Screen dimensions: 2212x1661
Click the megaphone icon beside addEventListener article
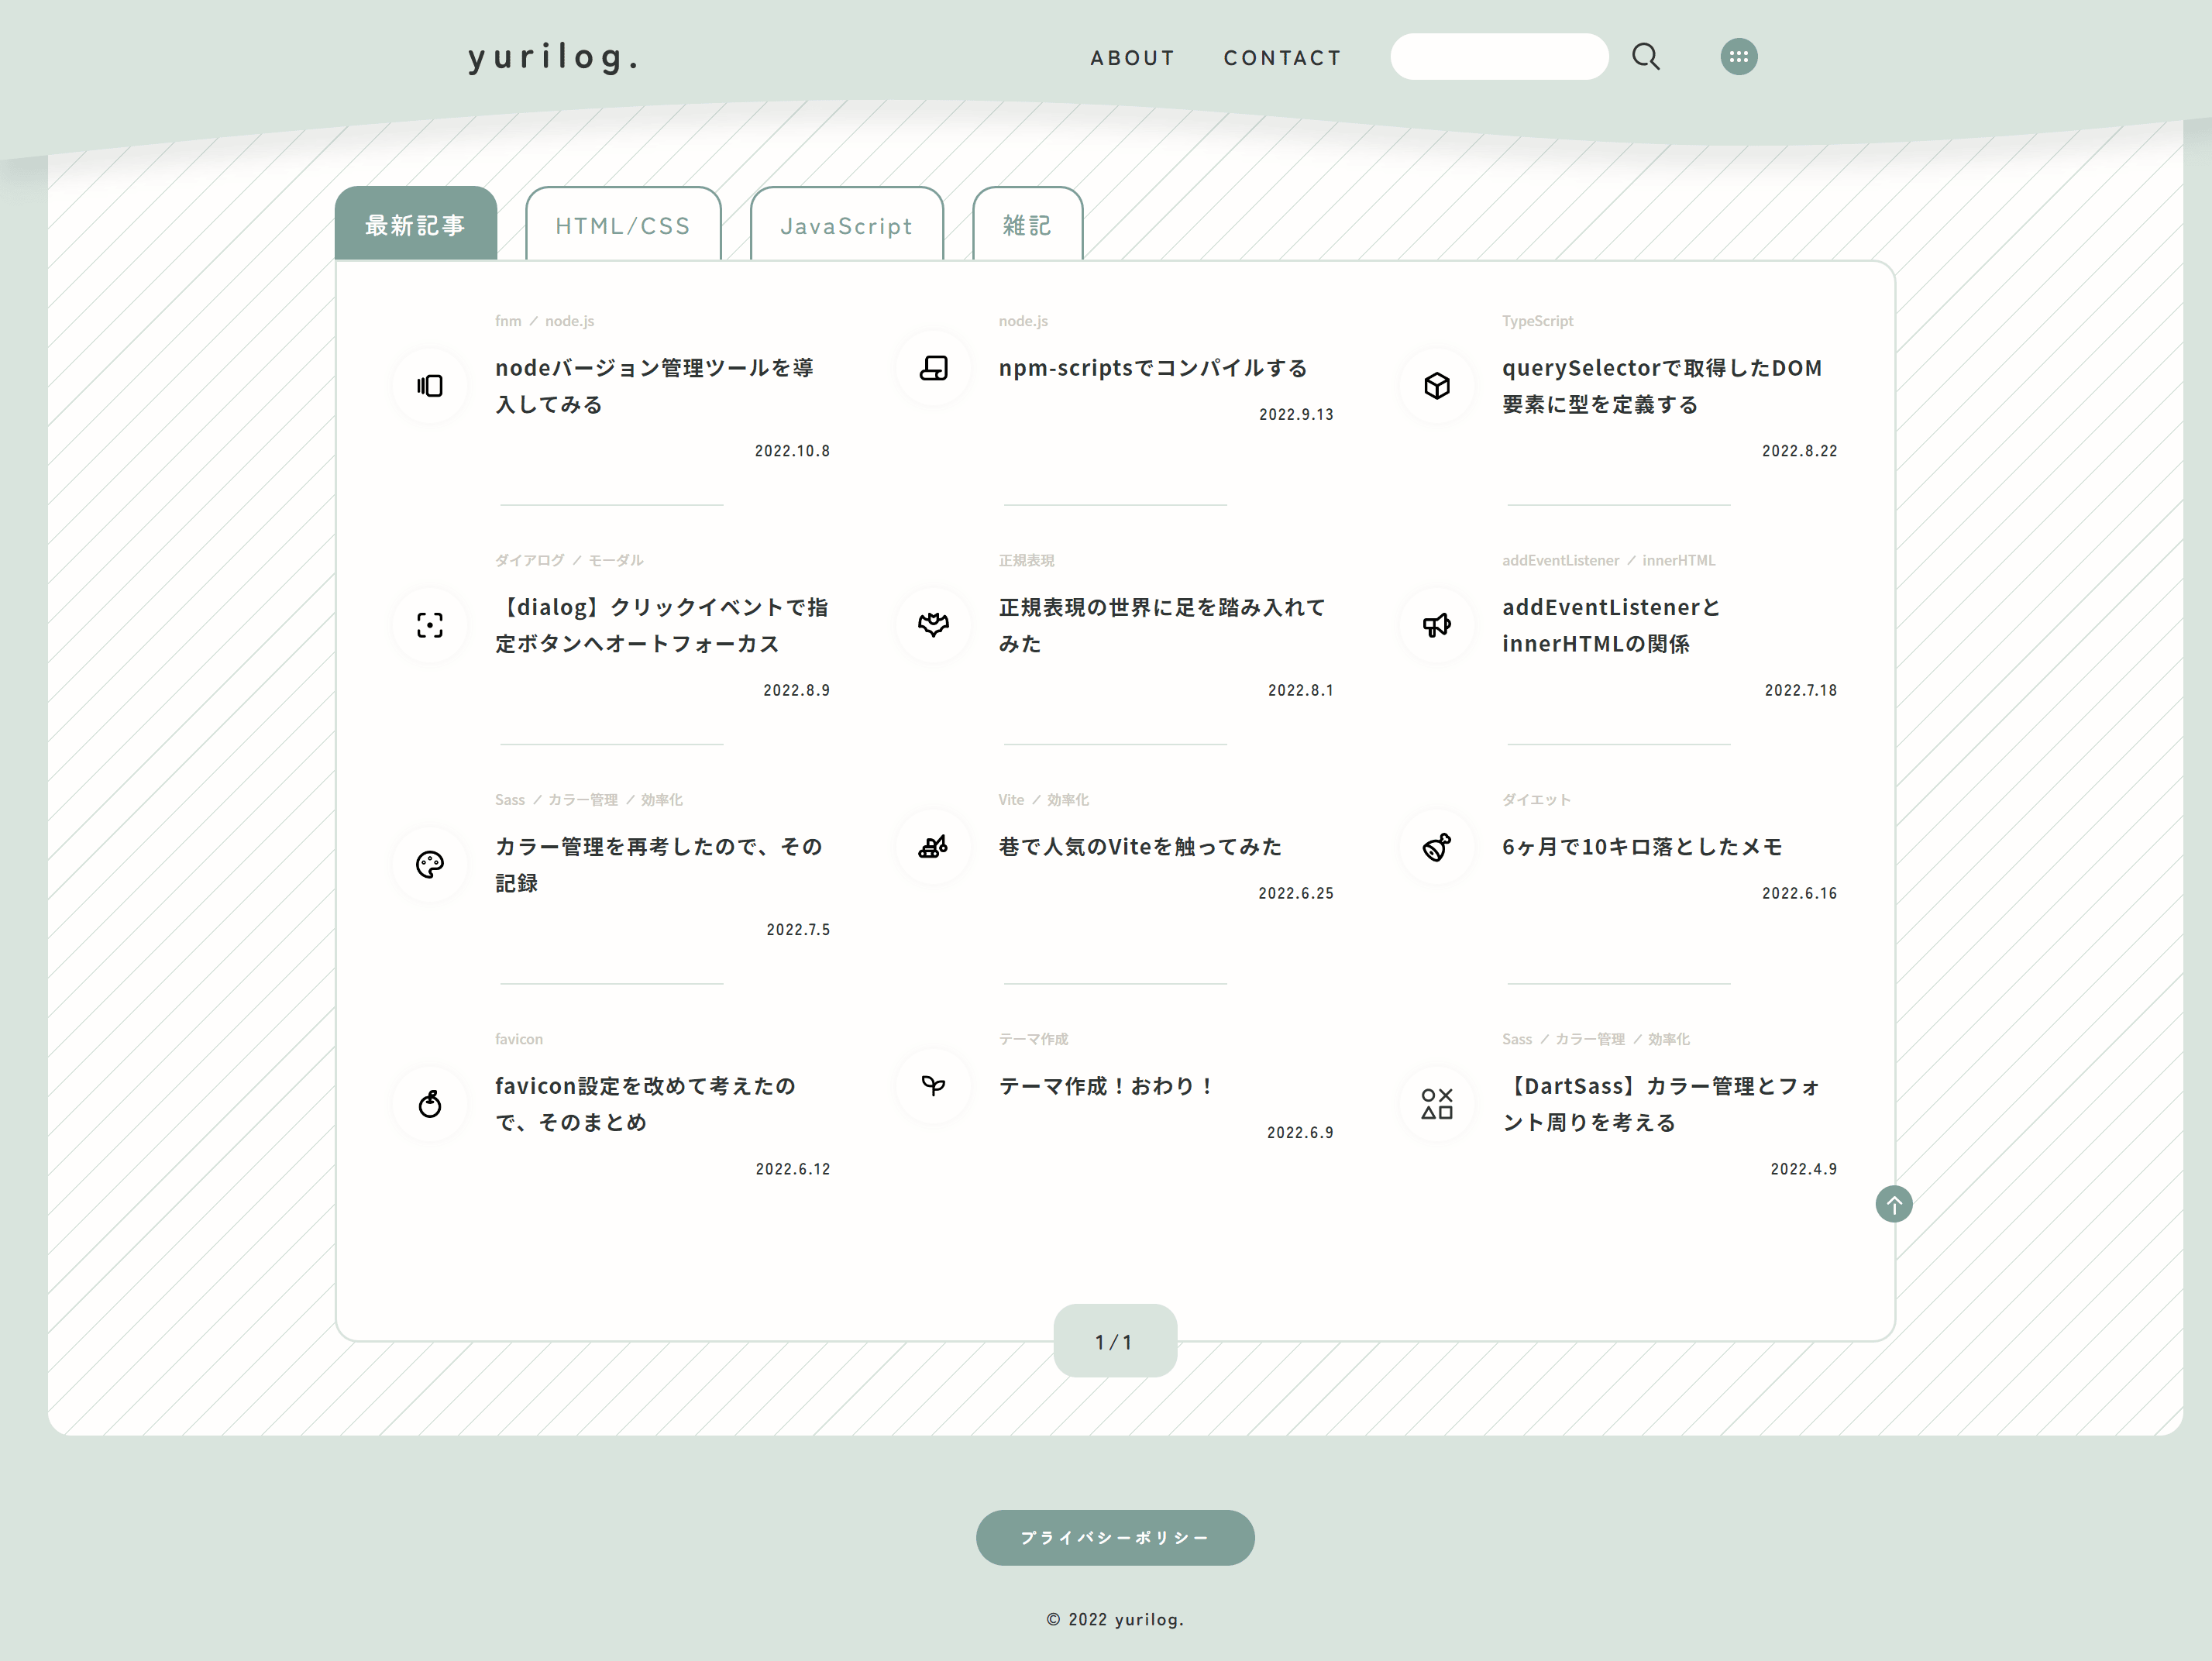1436,625
